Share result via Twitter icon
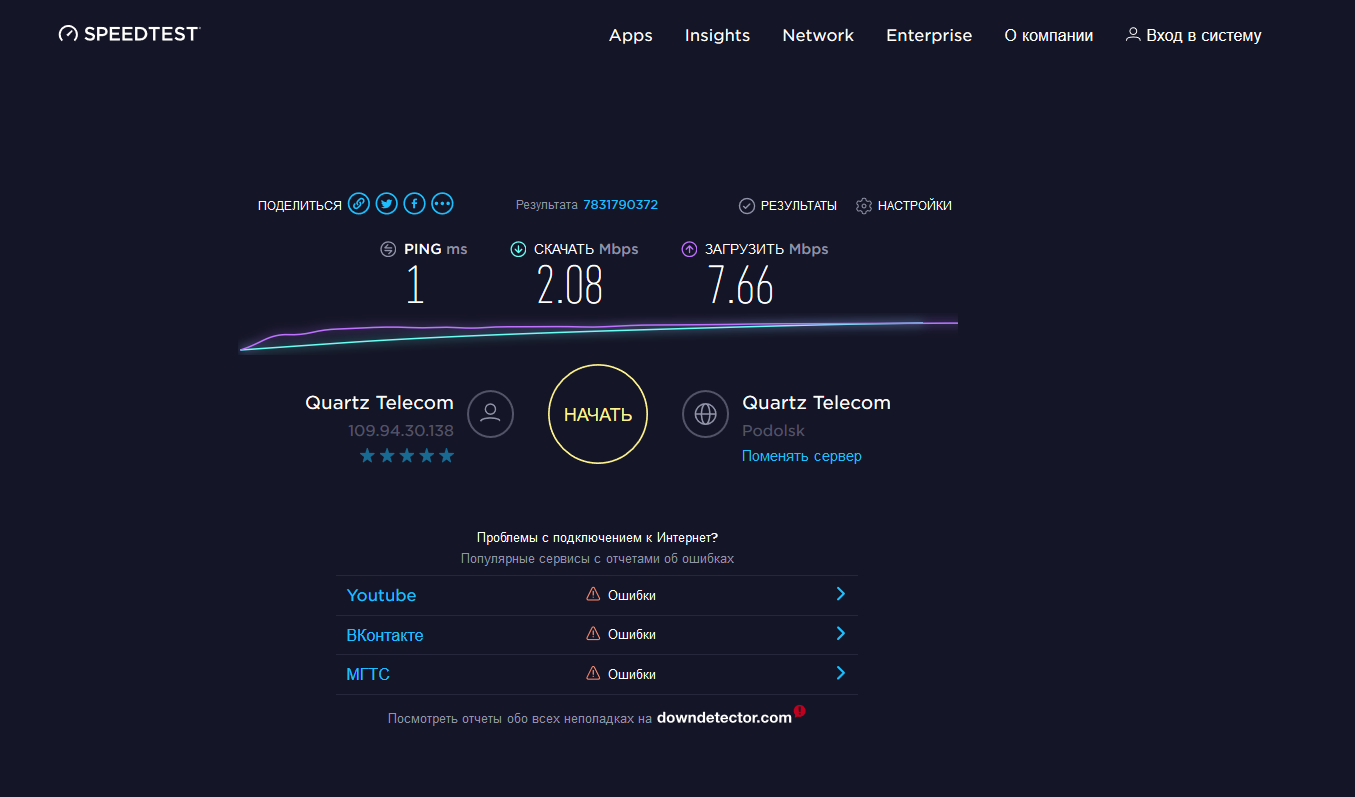Viewport: 1355px width, 797px height. pos(387,204)
